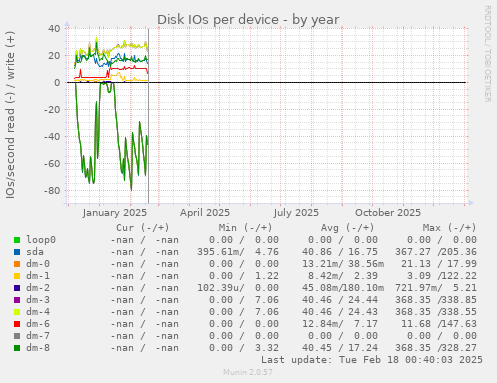Click the dm-8 avg value '40.45 / 17.24'
The image size is (497, 383).
tap(340, 348)
